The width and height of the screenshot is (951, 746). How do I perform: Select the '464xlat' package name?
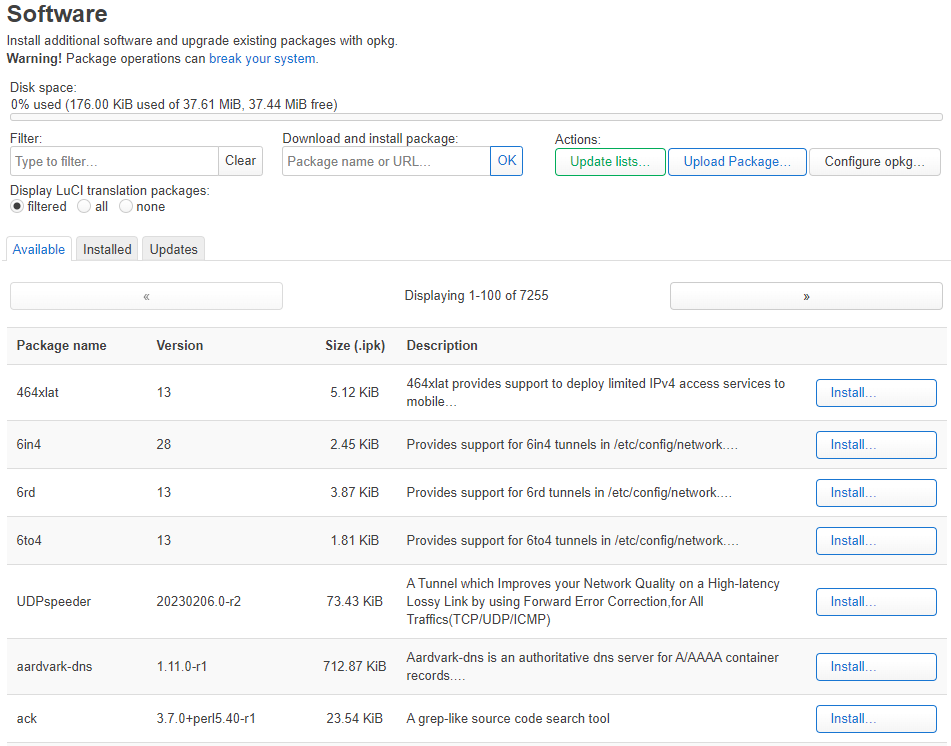click(x=38, y=392)
